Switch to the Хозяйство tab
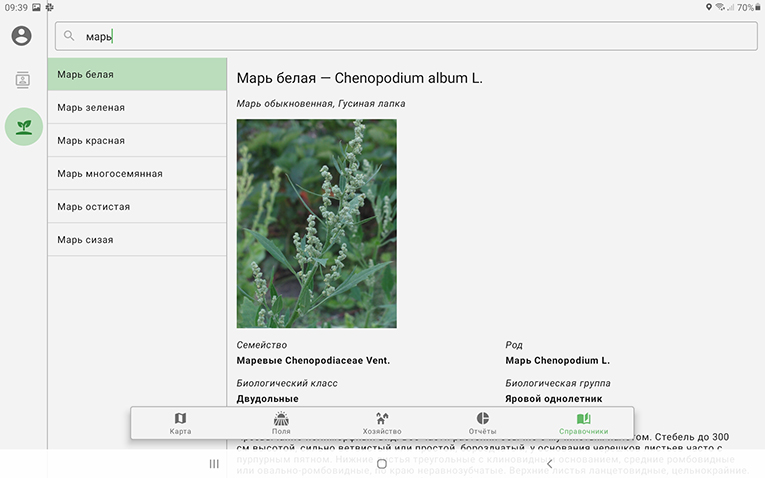This screenshot has width=765, height=478. tap(382, 423)
